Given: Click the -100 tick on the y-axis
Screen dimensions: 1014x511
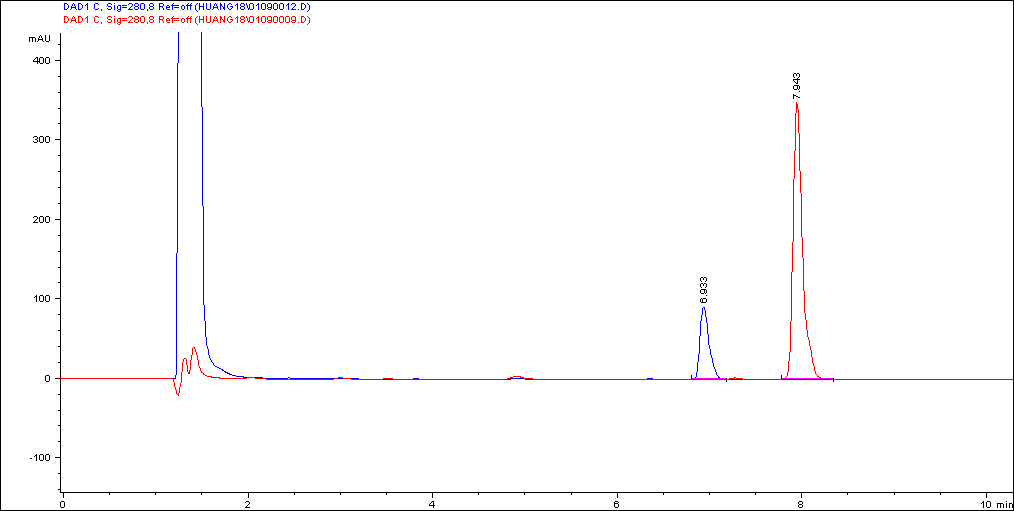Looking at the screenshot, I should click(39, 458).
